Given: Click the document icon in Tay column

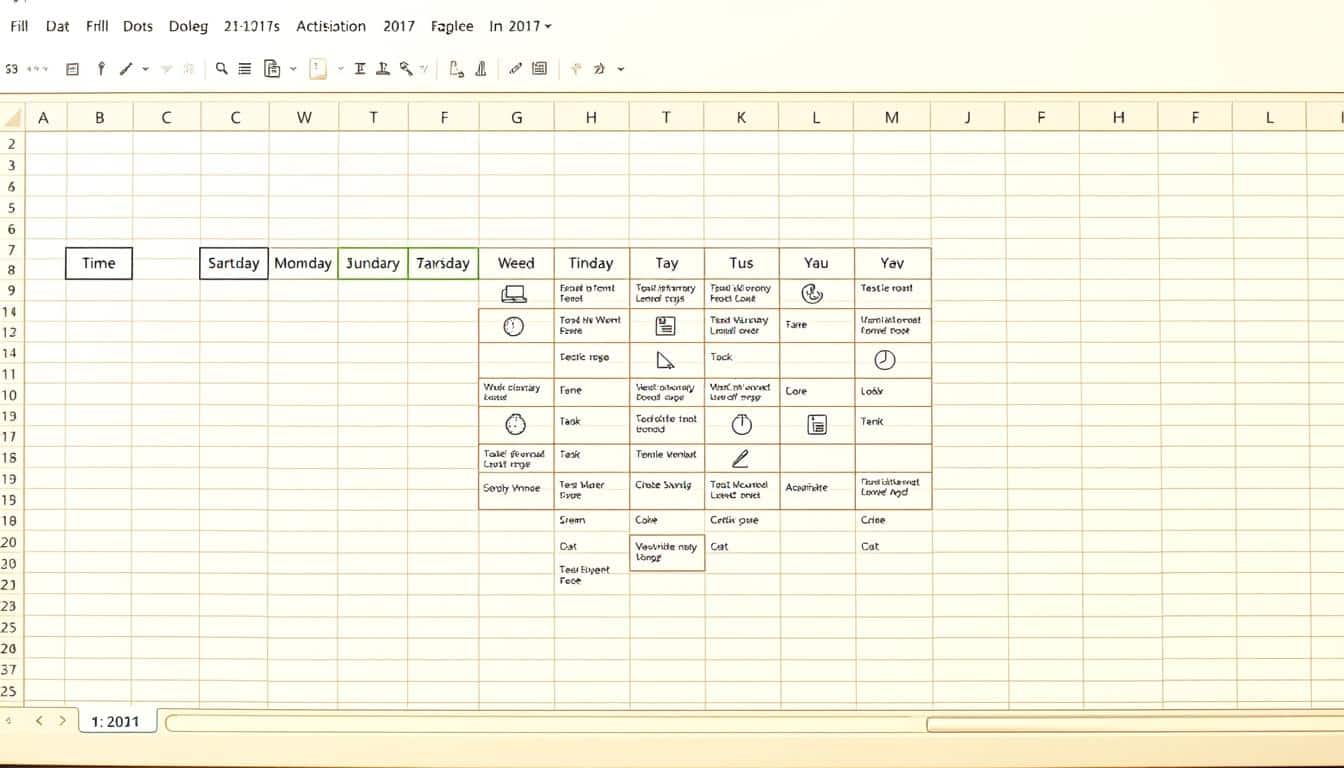Looking at the screenshot, I should [x=665, y=325].
